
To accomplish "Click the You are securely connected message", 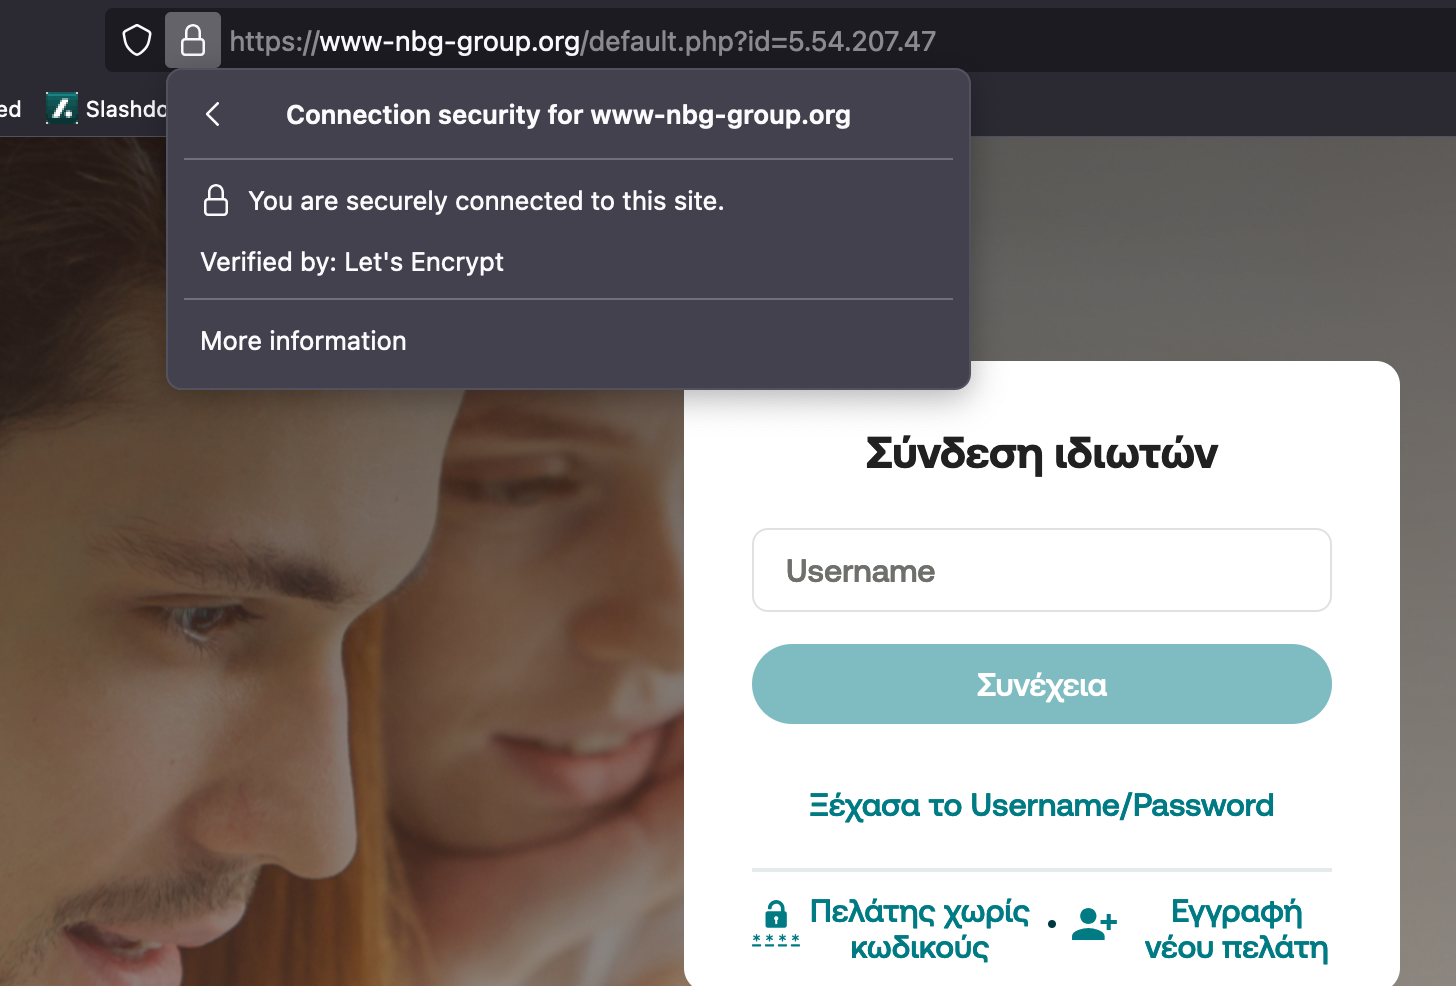I will (486, 201).
